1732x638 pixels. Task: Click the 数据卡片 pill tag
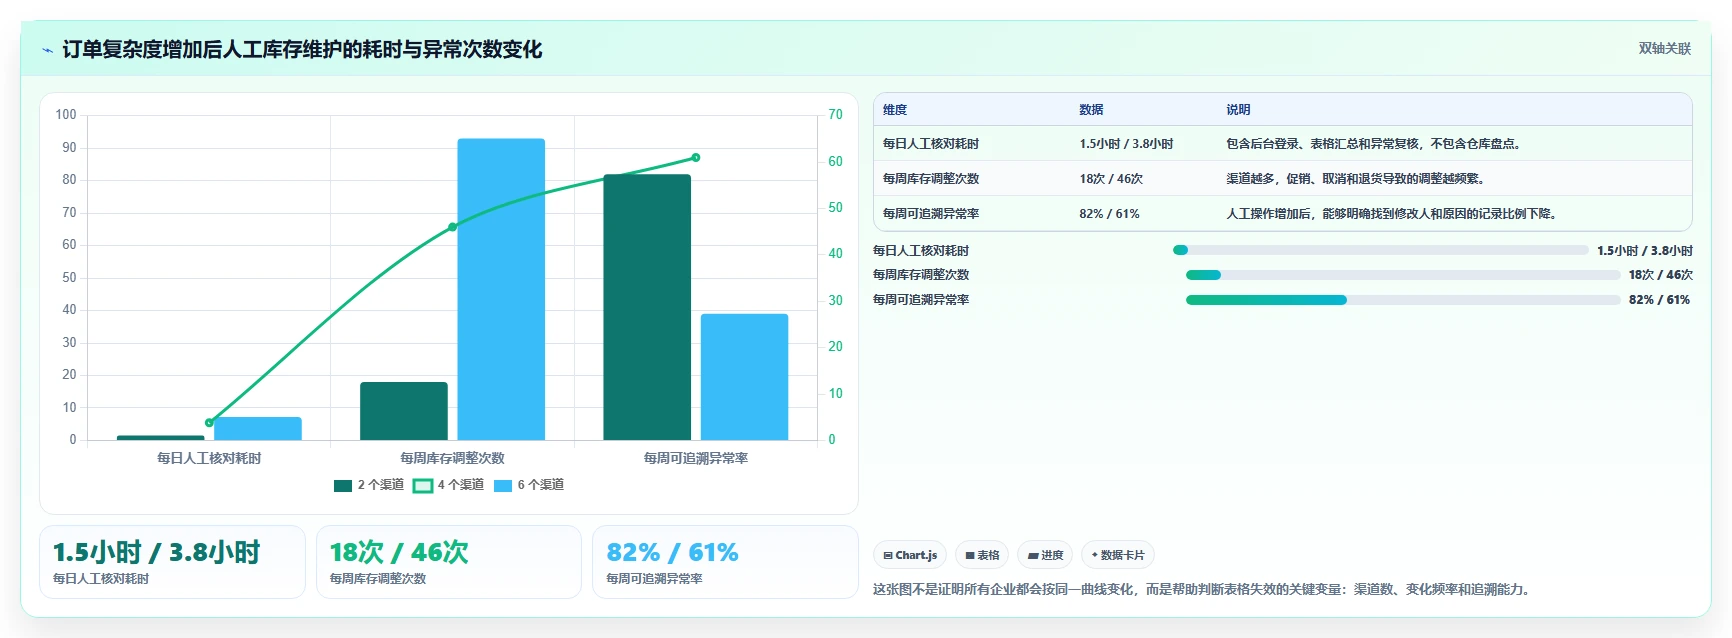point(1118,555)
